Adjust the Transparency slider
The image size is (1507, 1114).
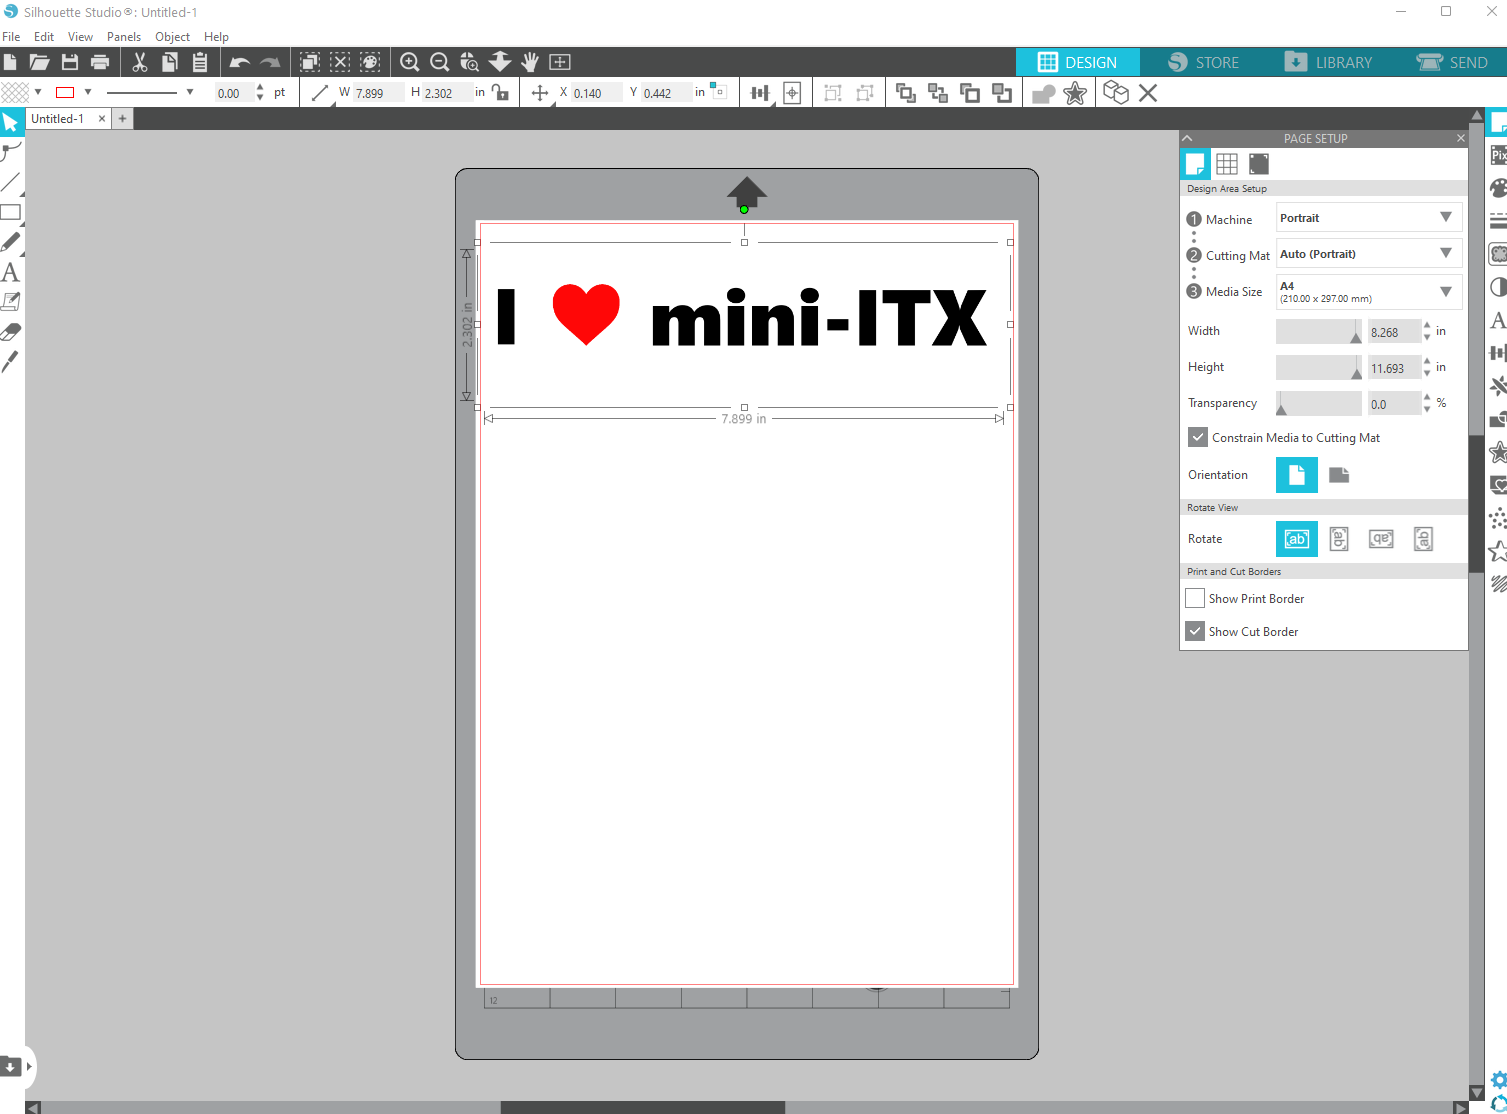(1318, 404)
